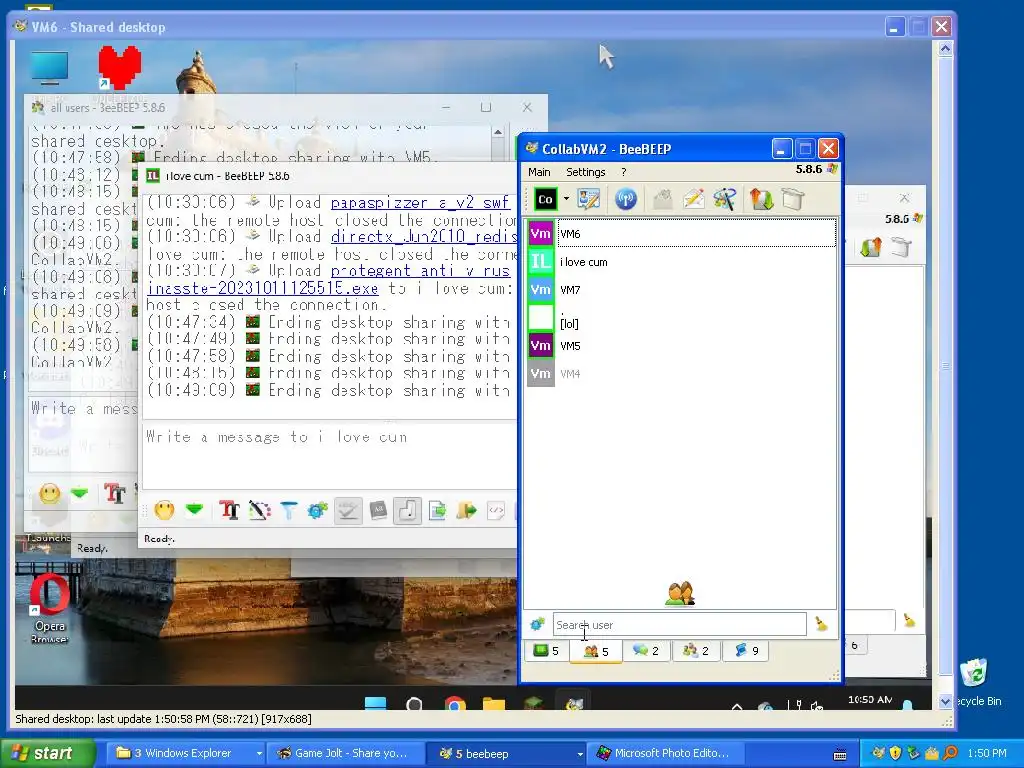Open the Settings menu in CollabVM2 window

[x=585, y=172]
